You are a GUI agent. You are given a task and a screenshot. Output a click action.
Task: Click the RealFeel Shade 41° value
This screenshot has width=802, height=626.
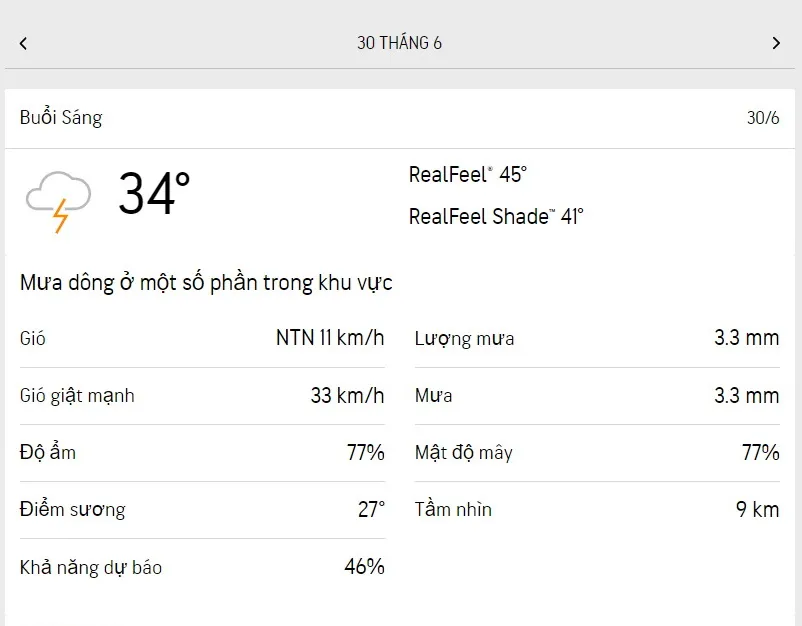(x=496, y=216)
